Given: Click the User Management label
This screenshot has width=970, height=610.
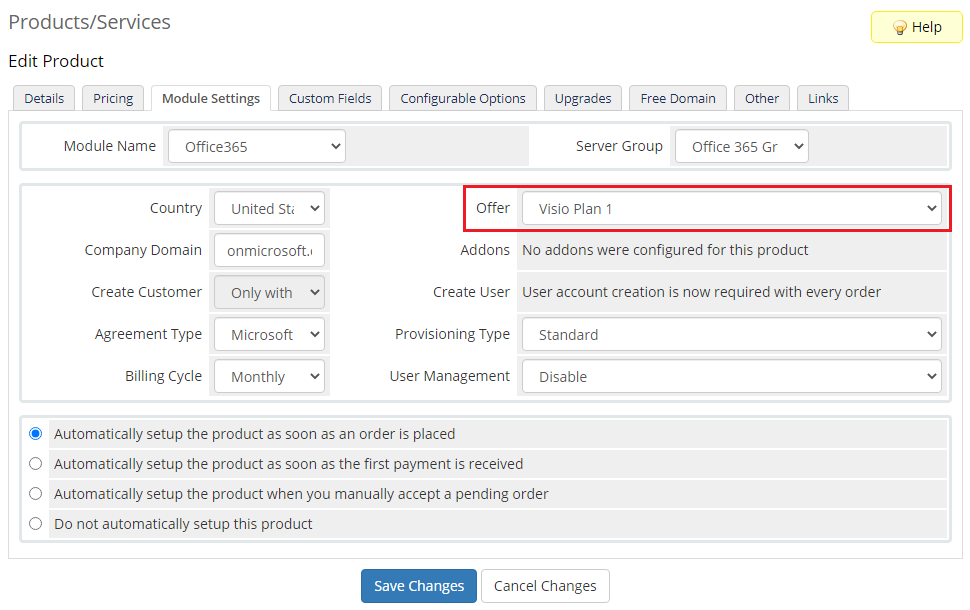Looking at the screenshot, I should pos(450,376).
